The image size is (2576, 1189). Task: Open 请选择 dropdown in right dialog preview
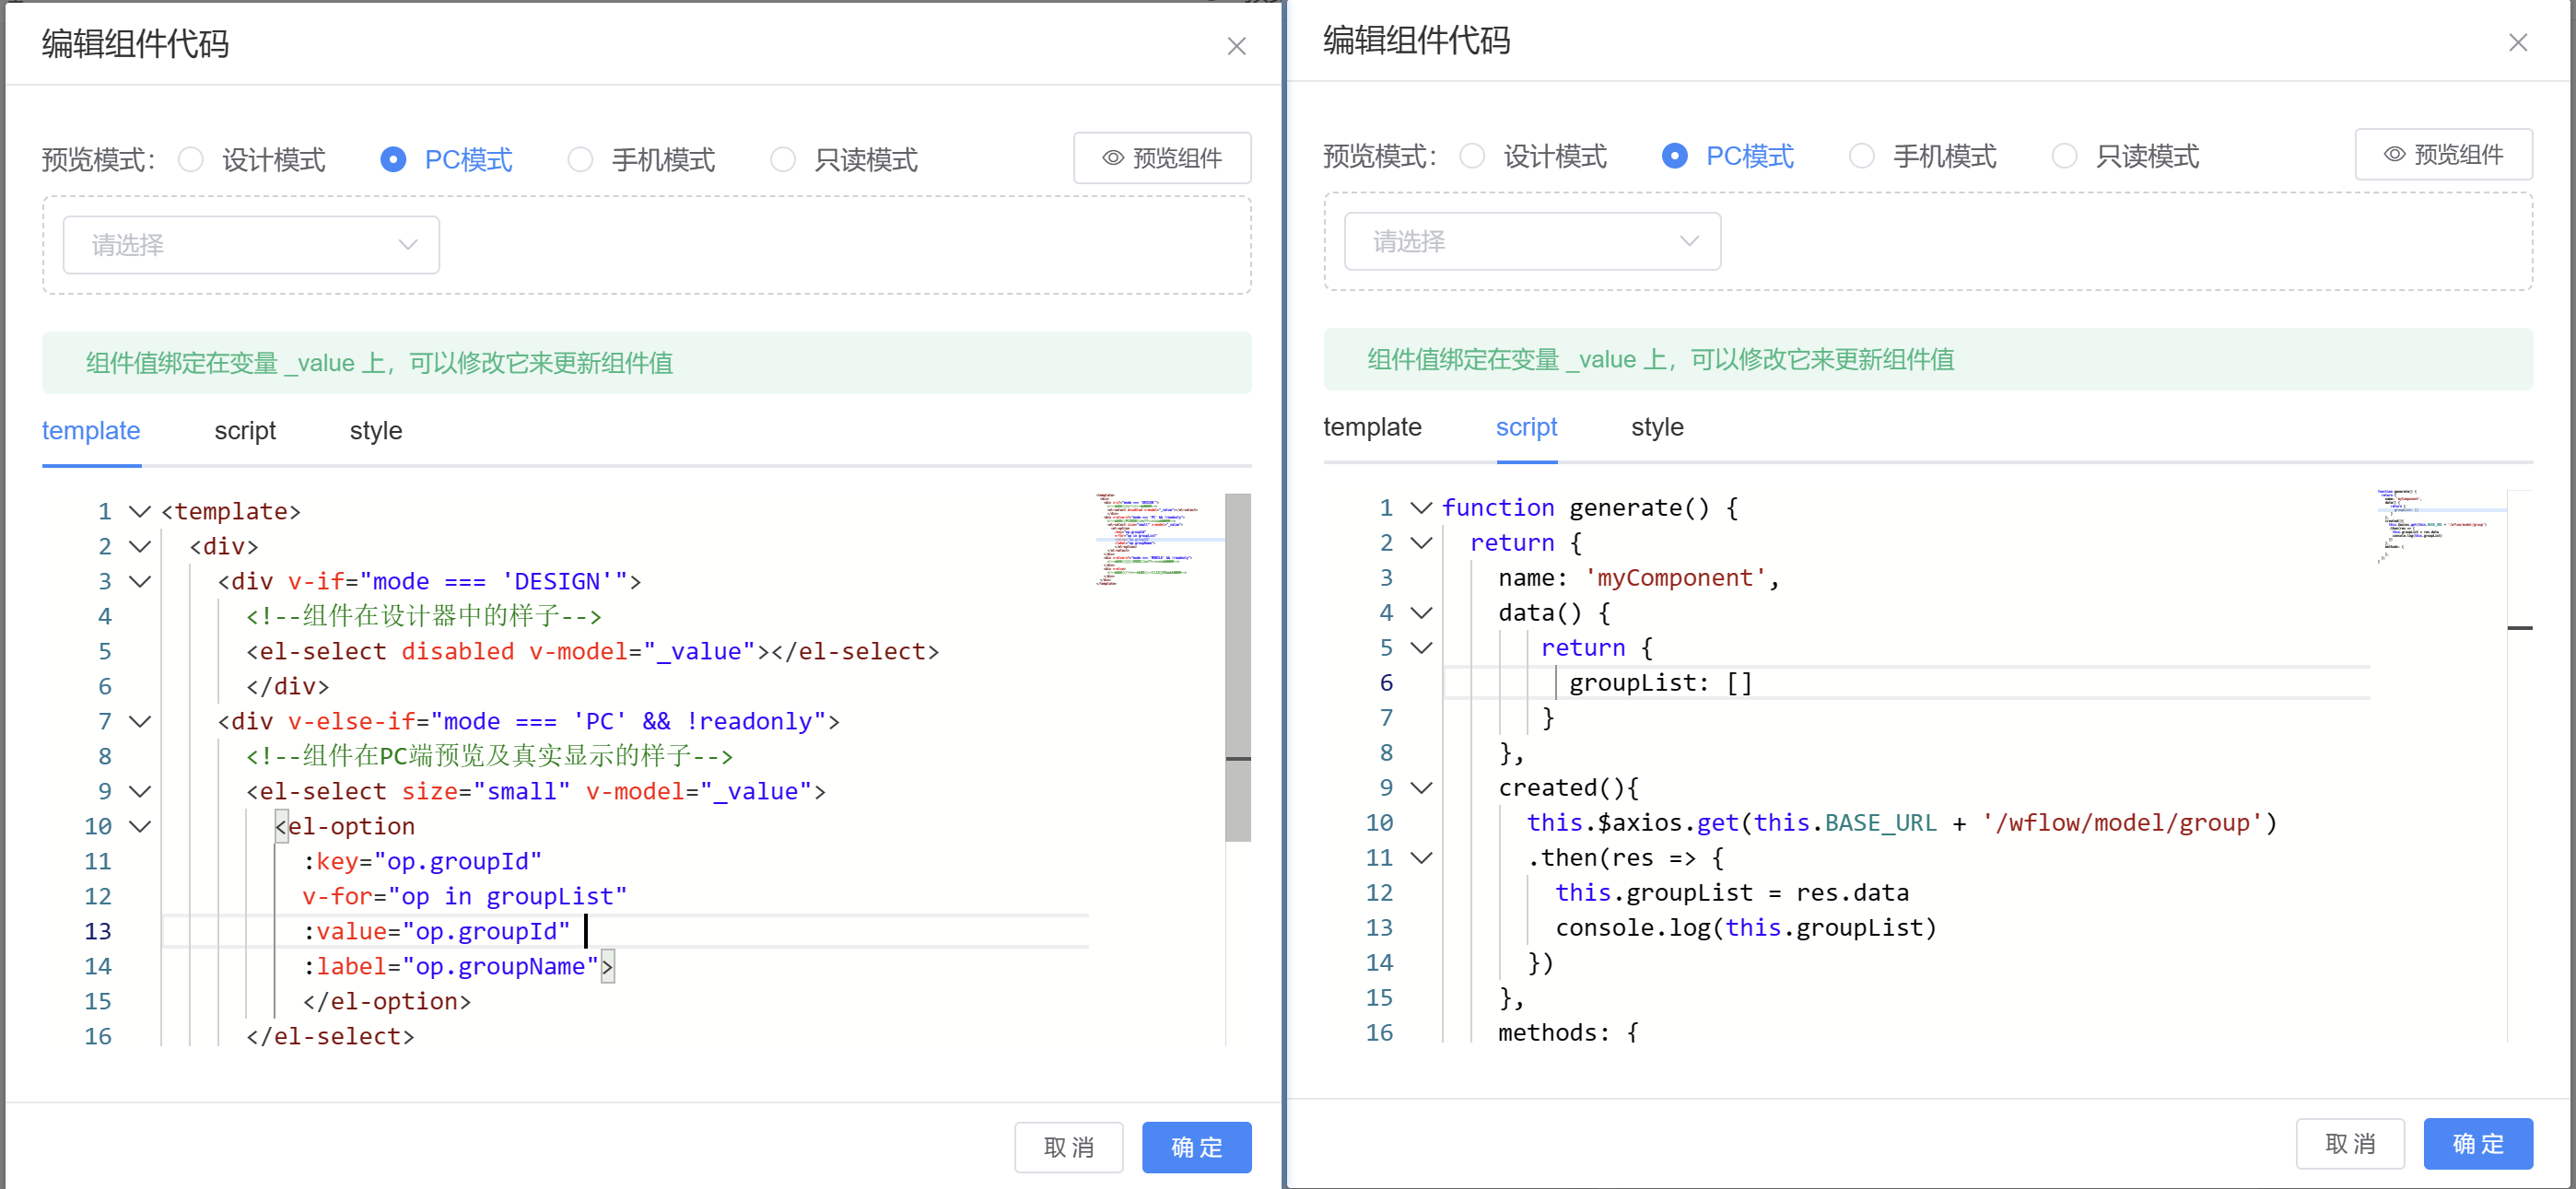coord(1532,241)
